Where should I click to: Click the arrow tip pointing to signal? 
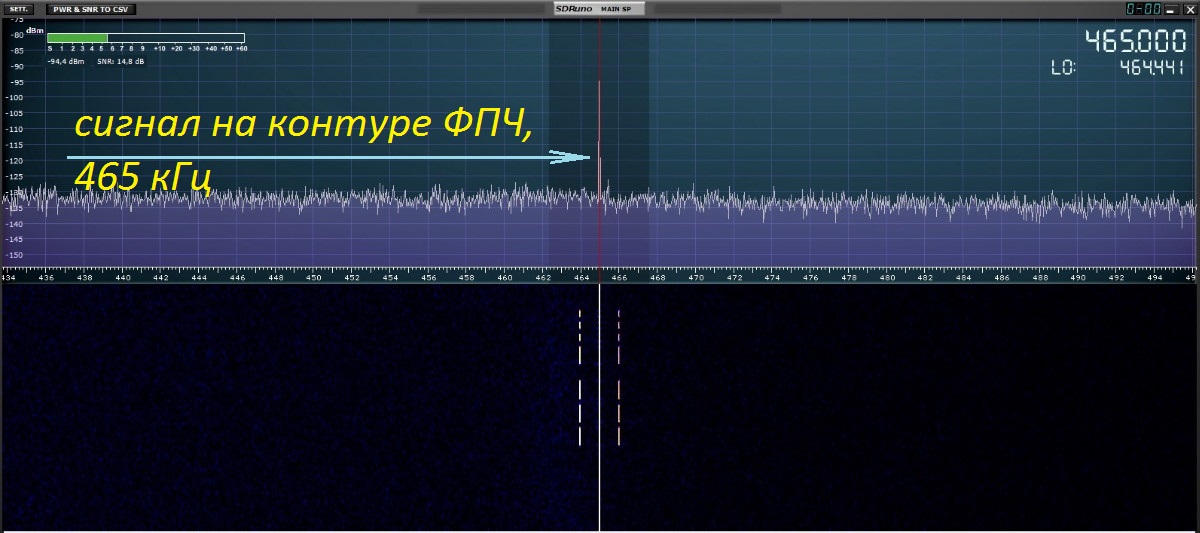[x=587, y=157]
